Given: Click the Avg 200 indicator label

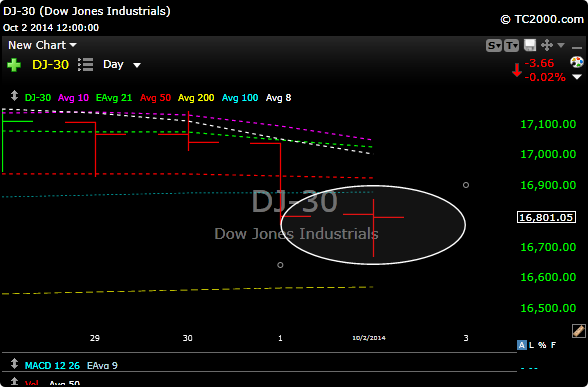Looking at the screenshot, I should [196, 98].
